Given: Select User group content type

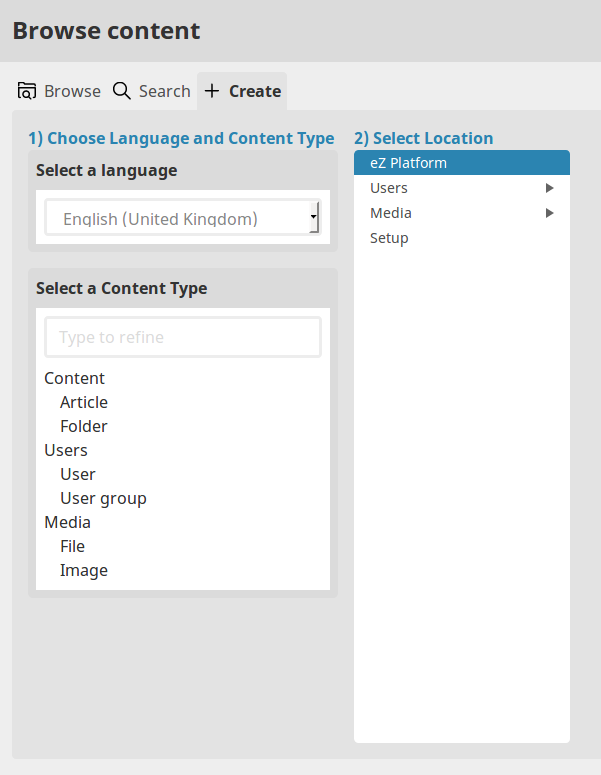Looking at the screenshot, I should 103,498.
